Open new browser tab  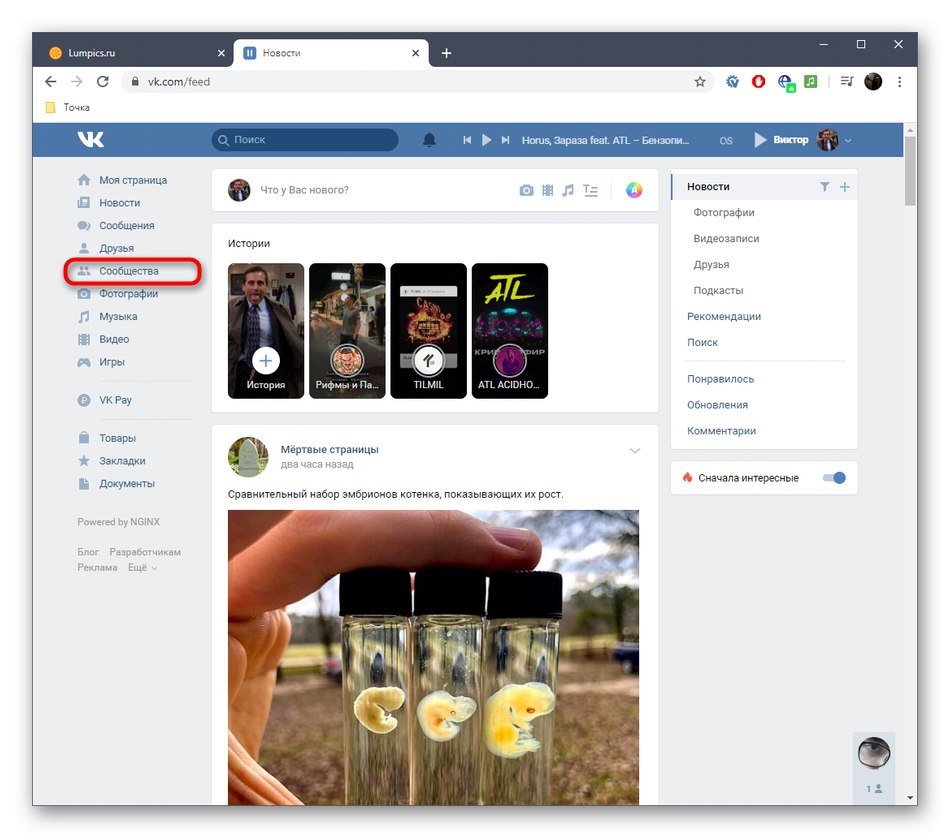coord(447,53)
